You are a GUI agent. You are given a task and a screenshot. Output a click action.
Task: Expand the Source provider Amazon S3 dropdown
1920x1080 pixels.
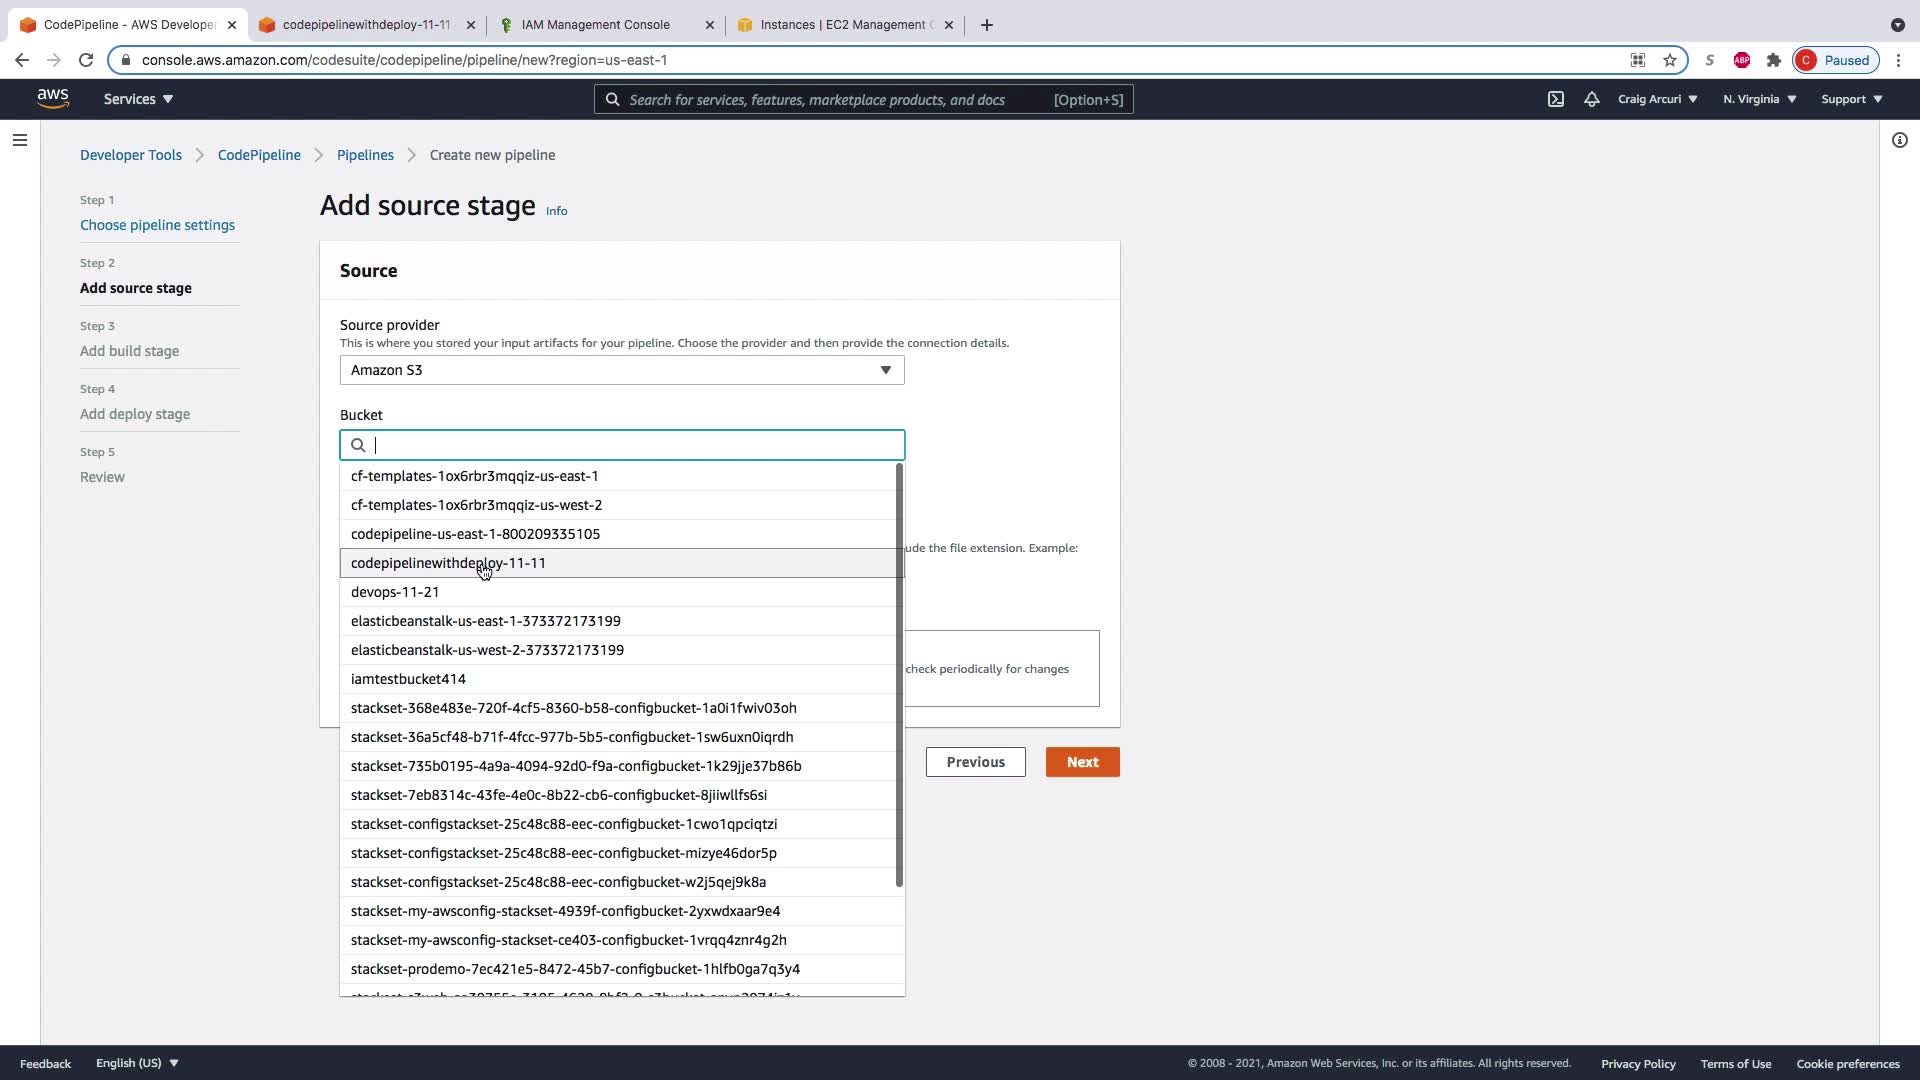click(621, 370)
